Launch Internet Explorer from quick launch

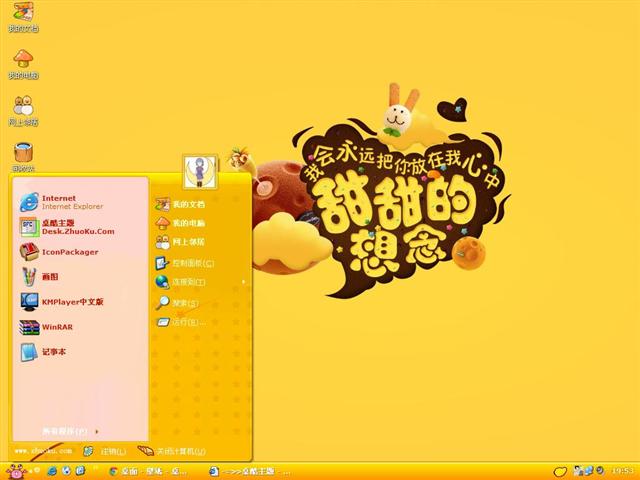pyautogui.click(x=52, y=471)
